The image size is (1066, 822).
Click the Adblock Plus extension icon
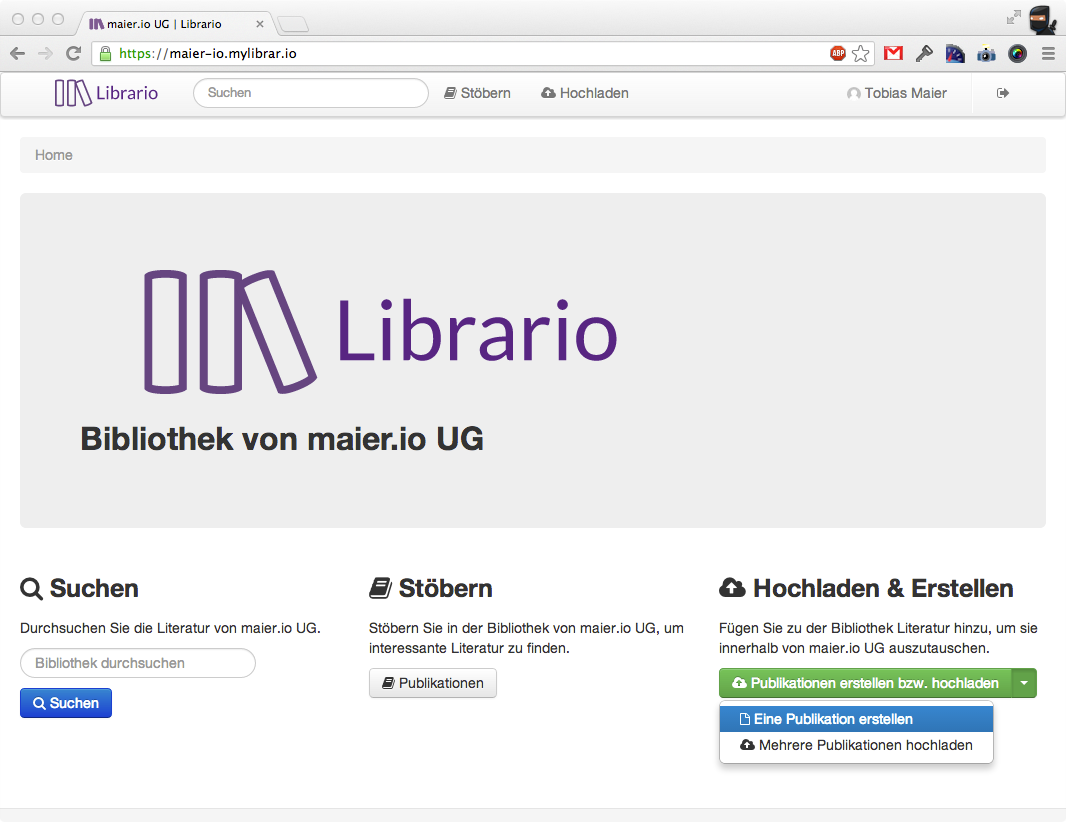tap(838, 54)
